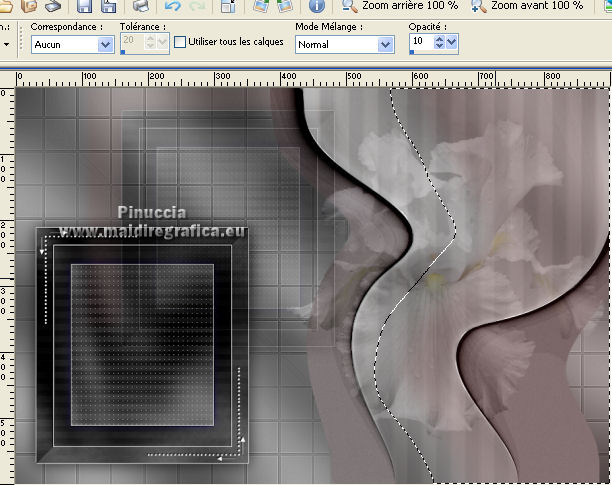Click the Browse files icon in the toolbar

click(29, 5)
